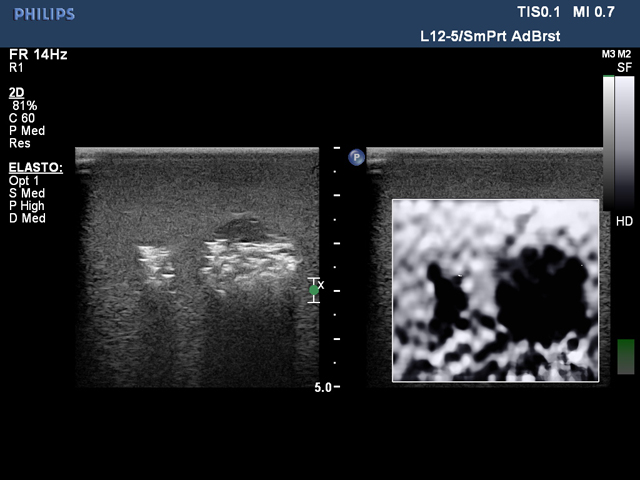Click the L12-5/SmPrt AdBrst transducer preset
Screen dimensions: 640x480
pyautogui.click(x=489, y=36)
